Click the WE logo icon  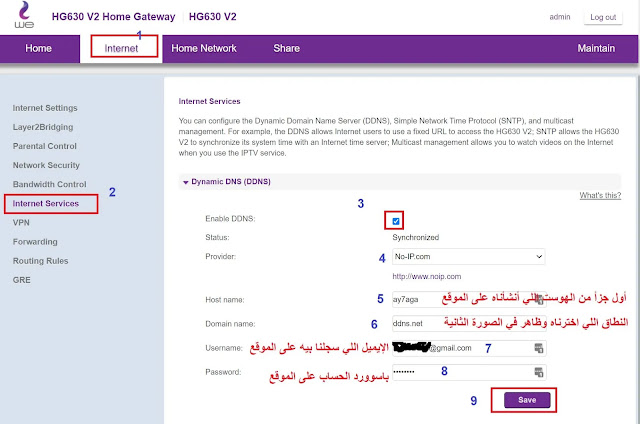point(24,15)
